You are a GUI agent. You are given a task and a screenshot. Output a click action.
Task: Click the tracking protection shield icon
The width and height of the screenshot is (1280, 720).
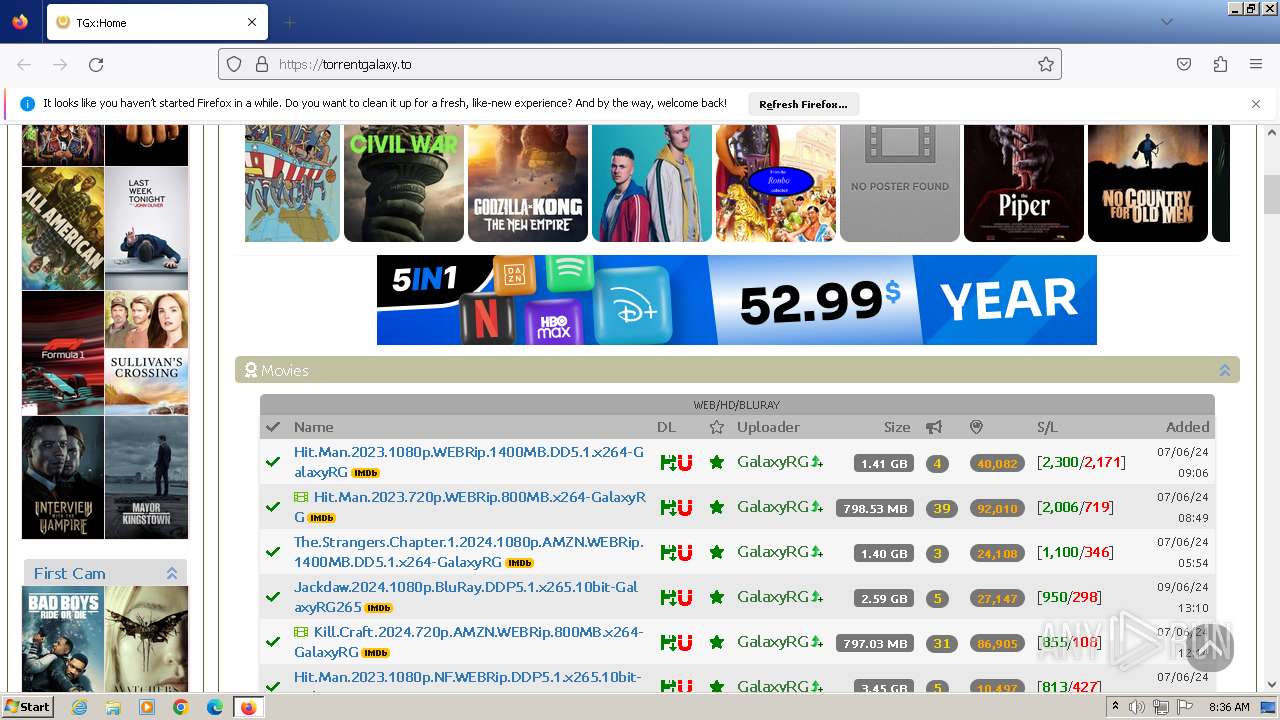click(x=234, y=64)
